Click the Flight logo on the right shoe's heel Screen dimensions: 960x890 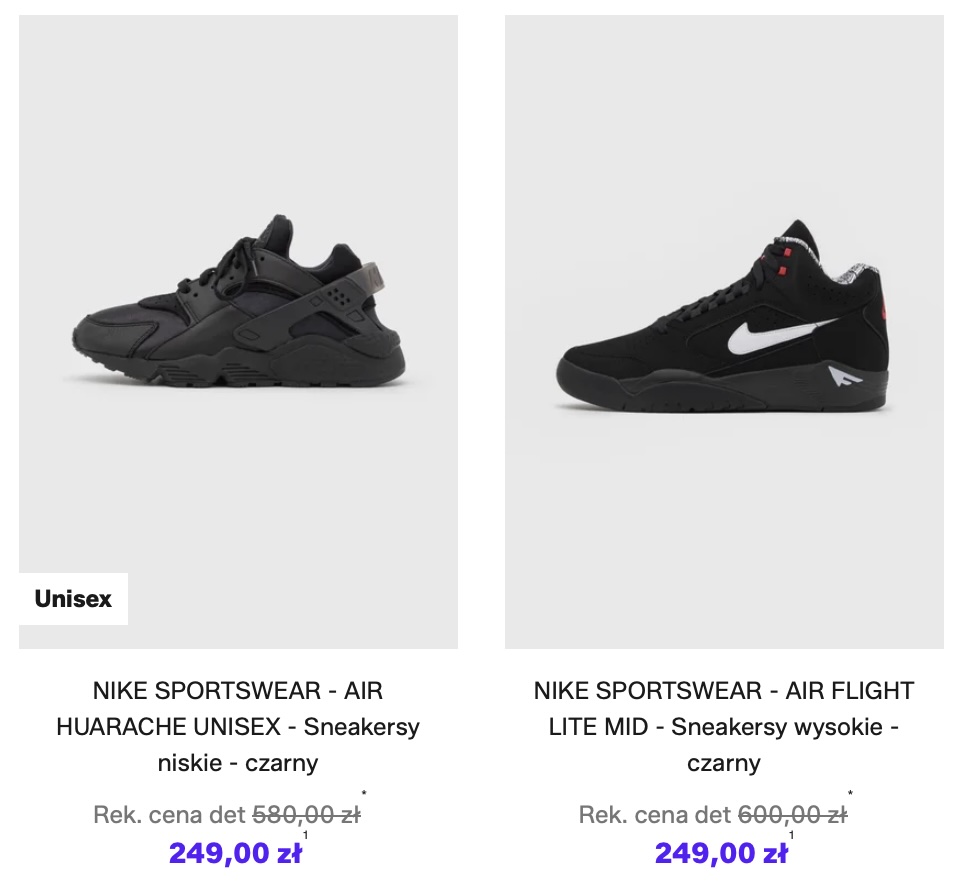[839, 379]
